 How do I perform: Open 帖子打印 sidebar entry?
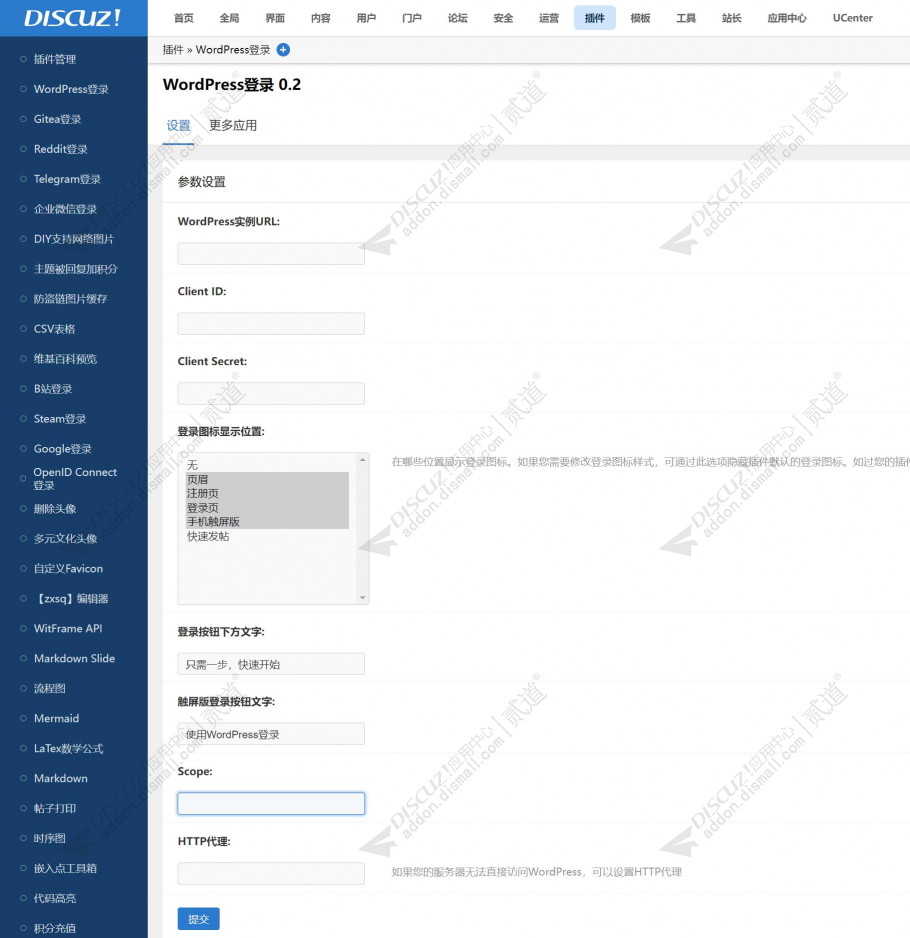pyautogui.click(x=55, y=808)
